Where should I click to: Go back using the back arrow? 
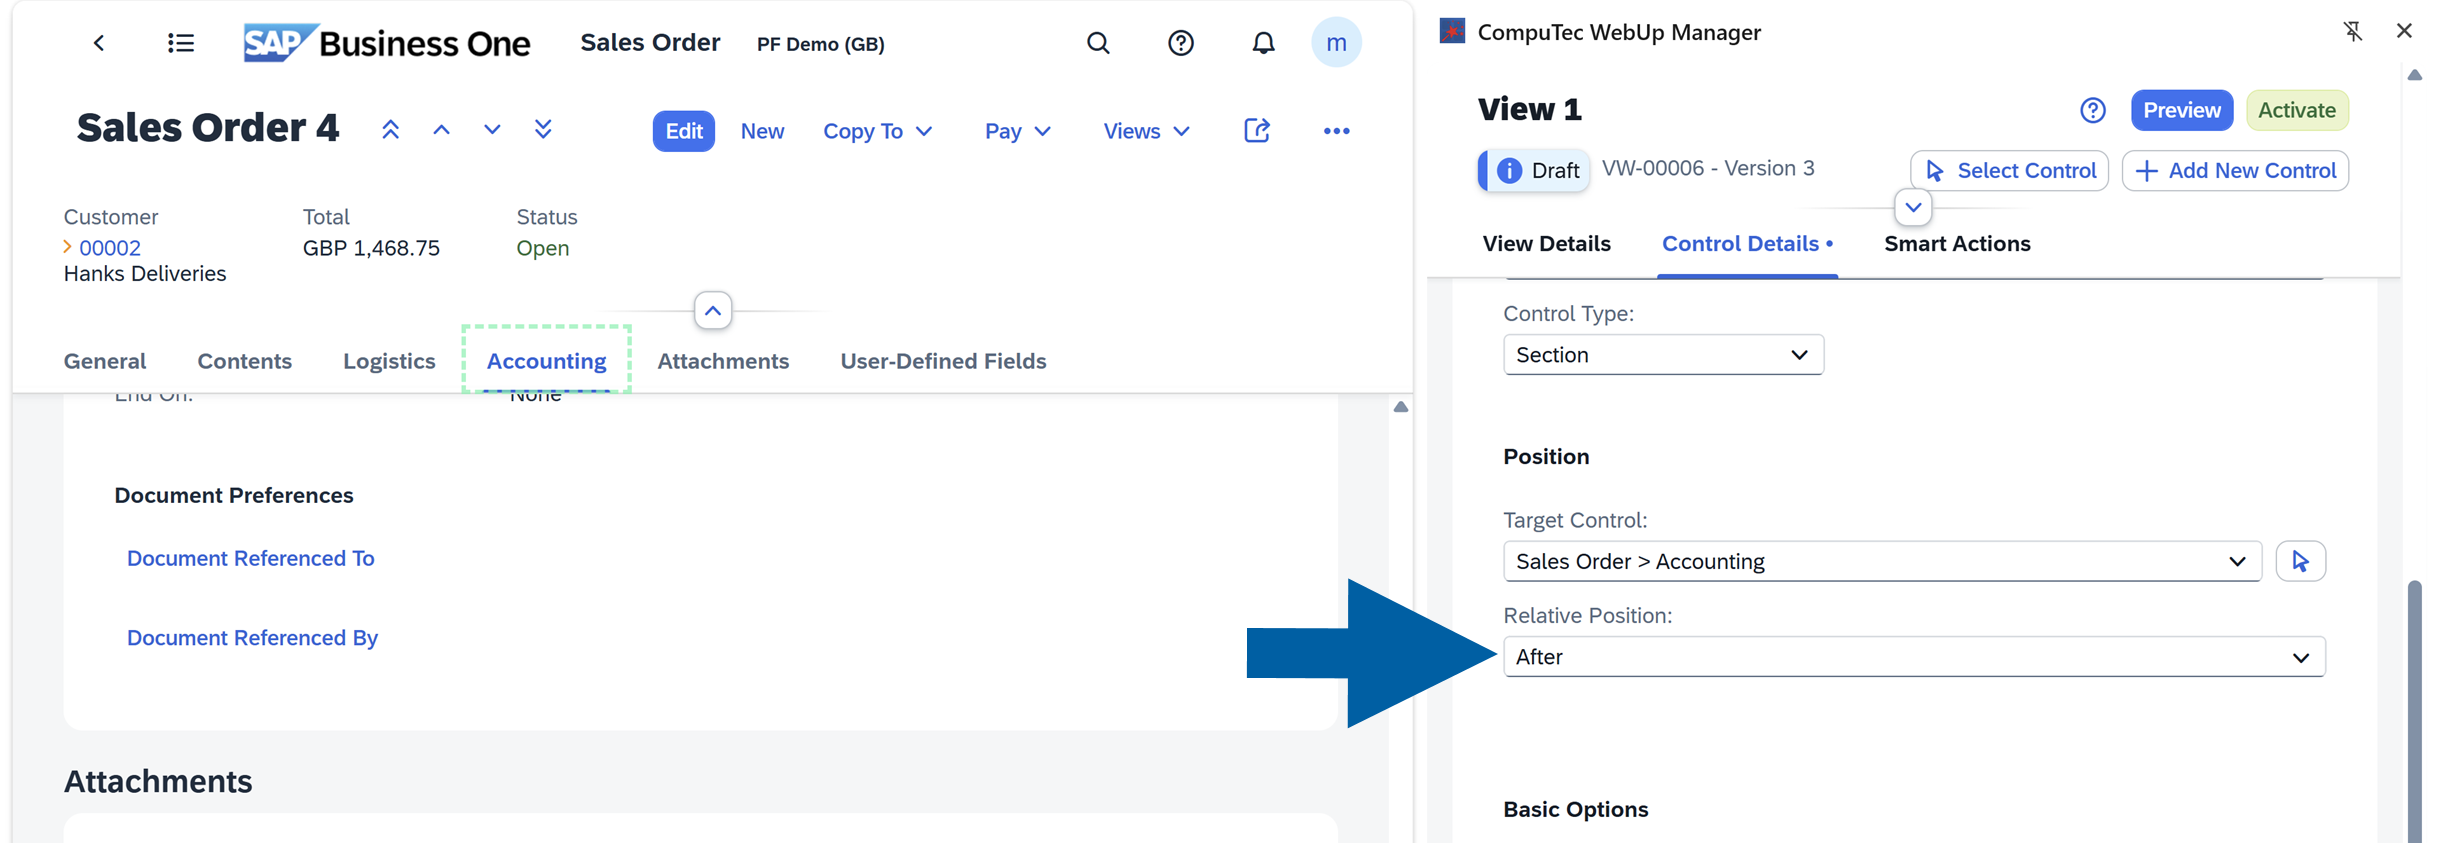coord(99,43)
